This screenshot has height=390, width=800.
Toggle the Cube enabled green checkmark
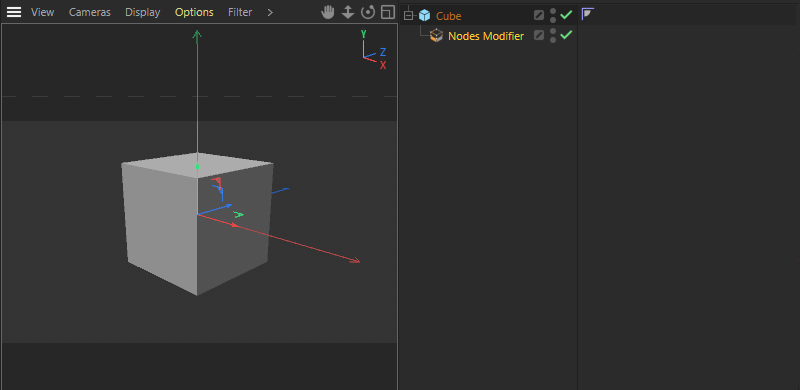click(x=566, y=15)
